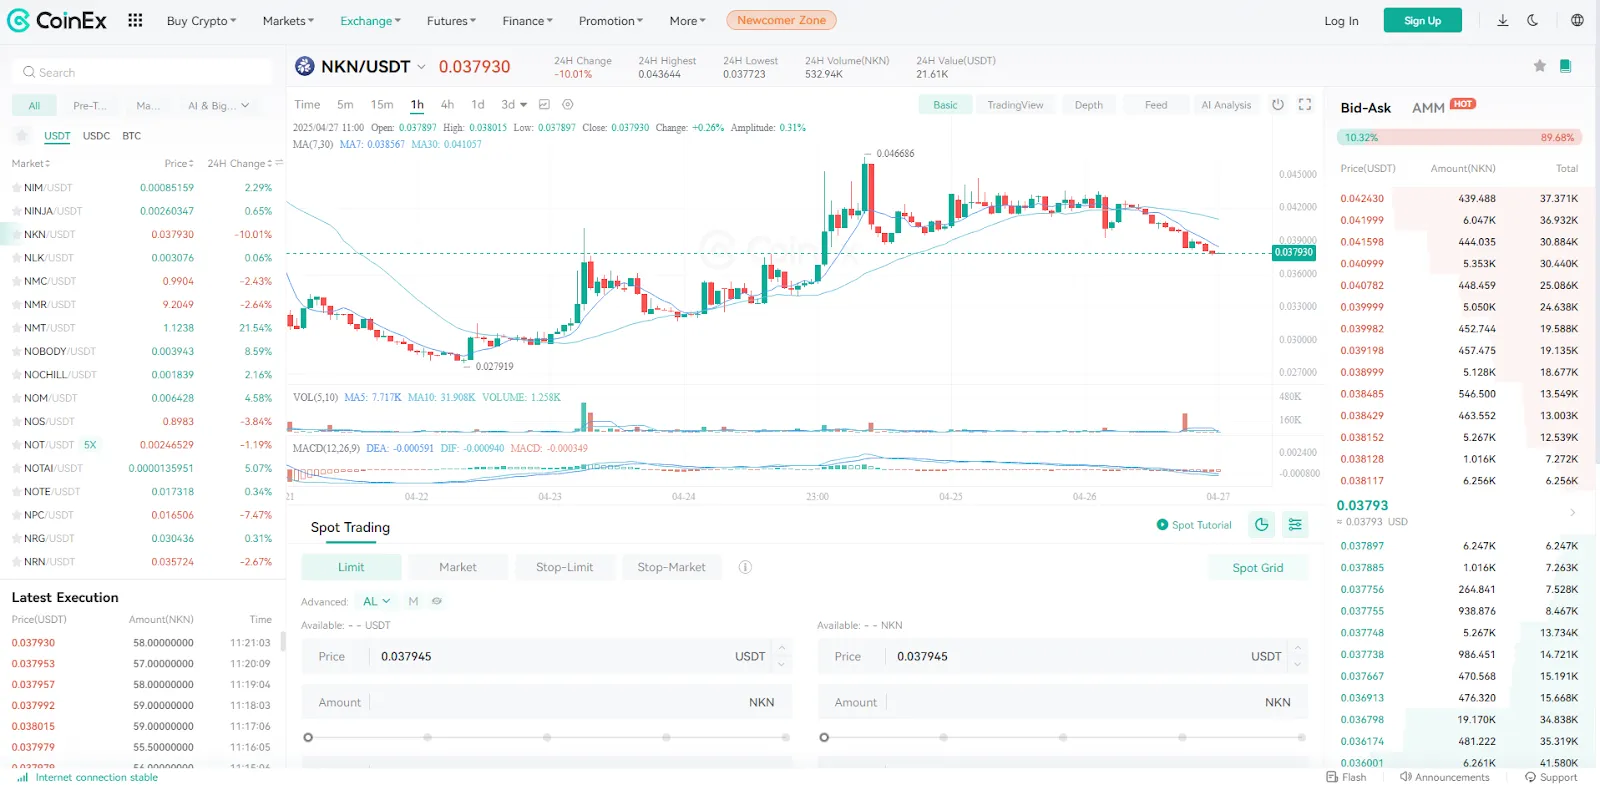Select the Pre-T market category

coord(89,105)
